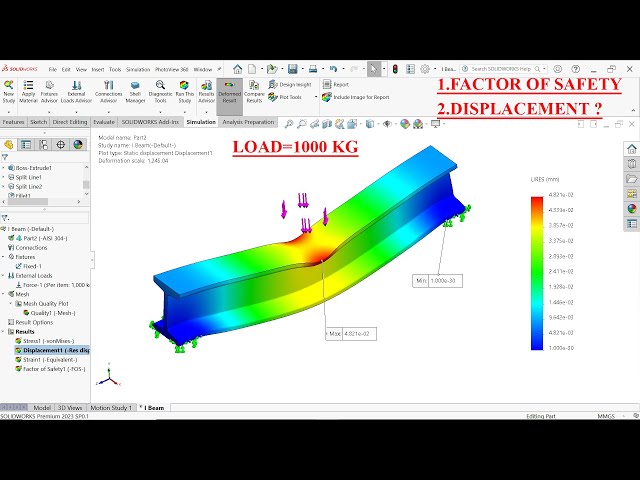Click Compare Results
This screenshot has width=640, height=480.
pyautogui.click(x=254, y=92)
